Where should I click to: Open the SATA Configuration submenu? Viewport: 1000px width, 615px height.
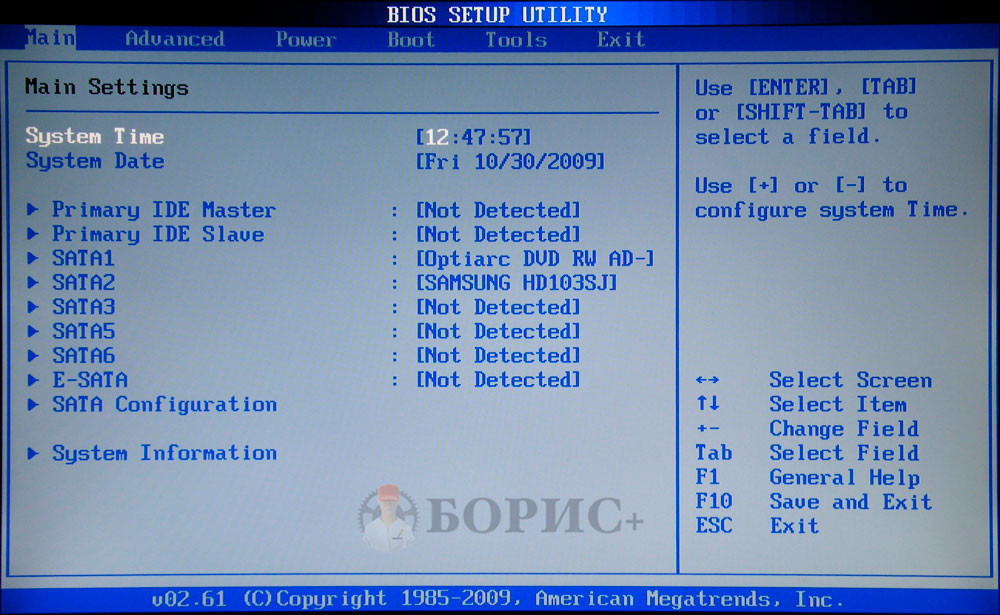tap(165, 404)
